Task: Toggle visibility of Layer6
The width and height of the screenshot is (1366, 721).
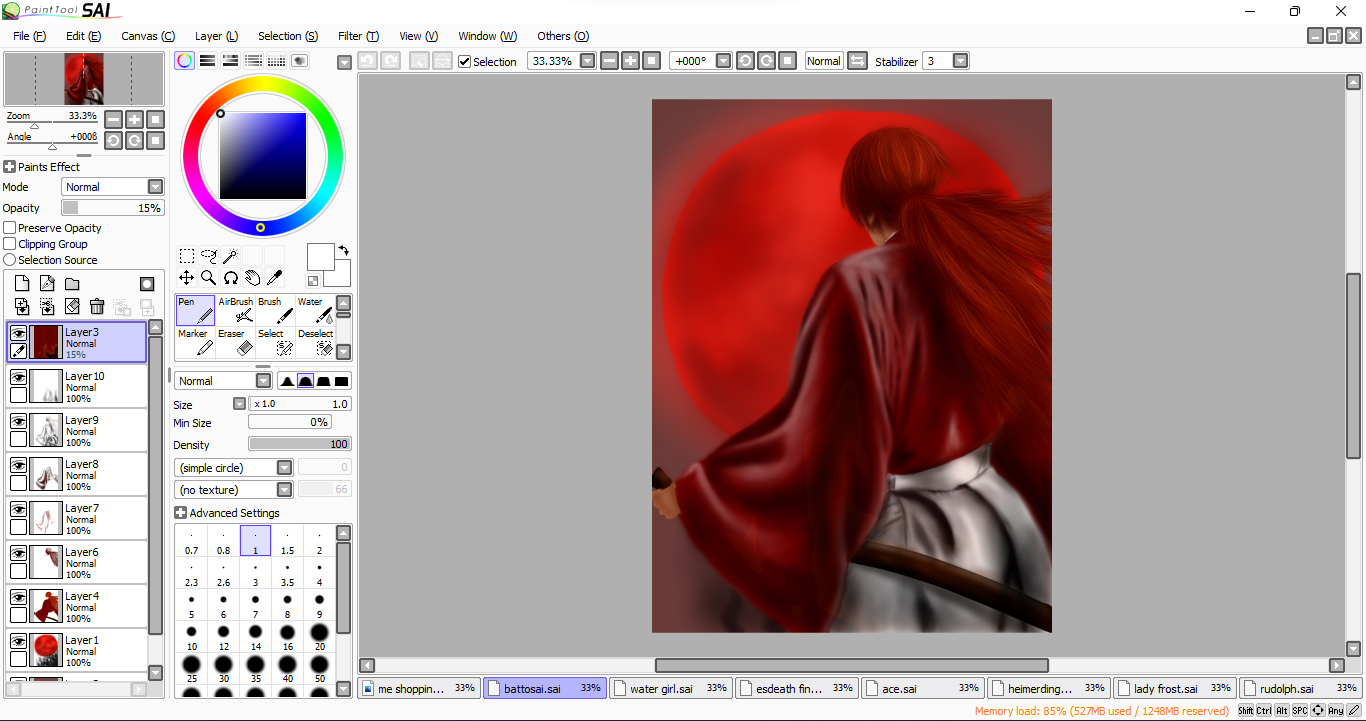Action: (18, 554)
